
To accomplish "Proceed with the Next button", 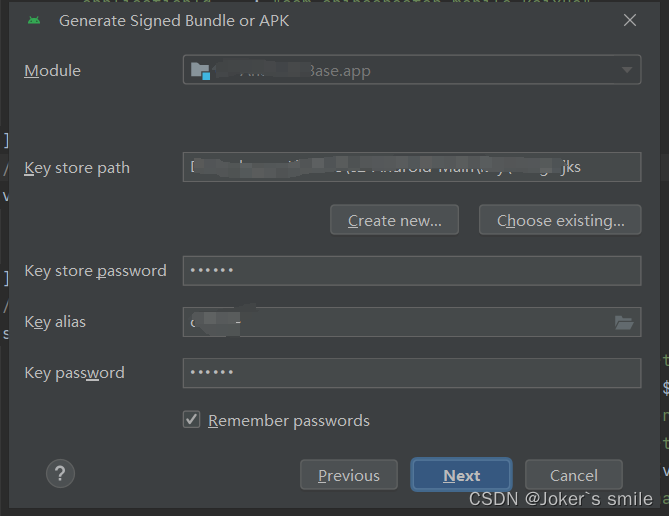I will [461, 475].
